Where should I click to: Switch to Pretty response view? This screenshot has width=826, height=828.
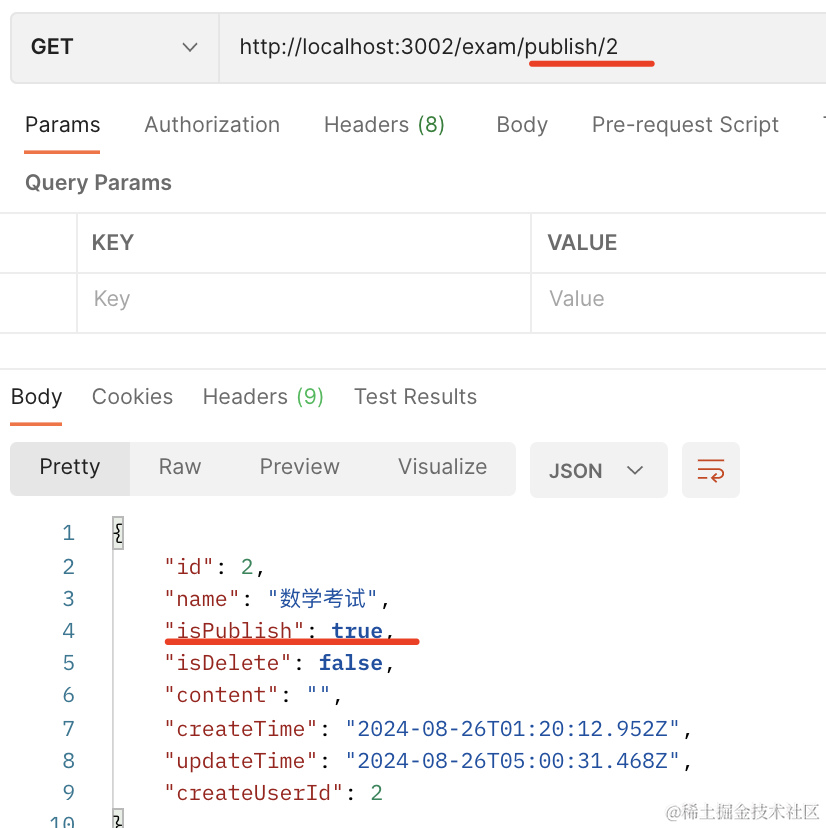click(x=70, y=467)
